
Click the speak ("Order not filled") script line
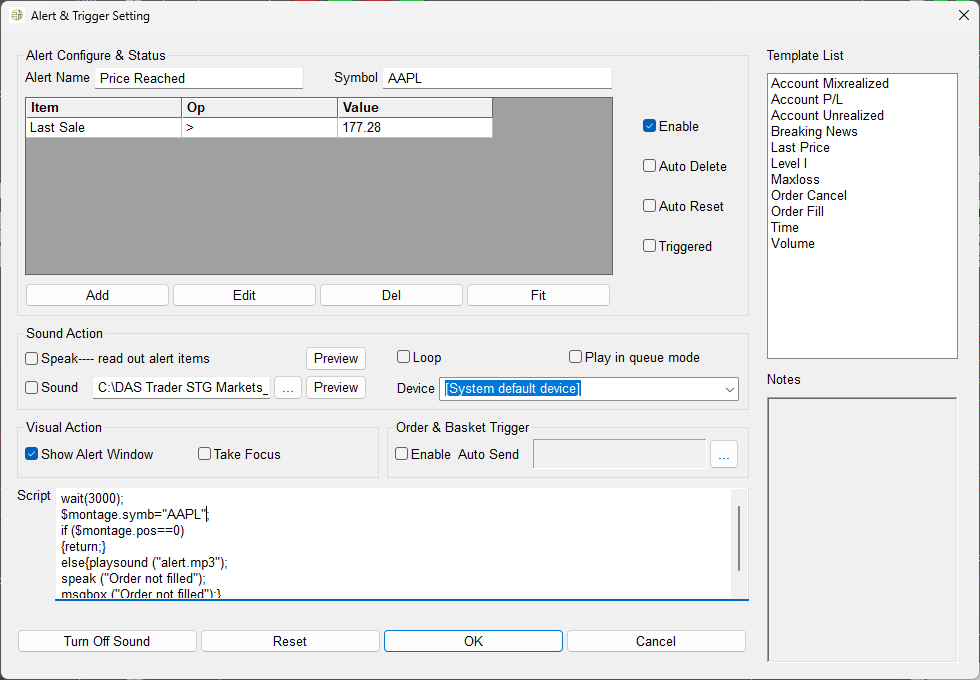(133, 579)
